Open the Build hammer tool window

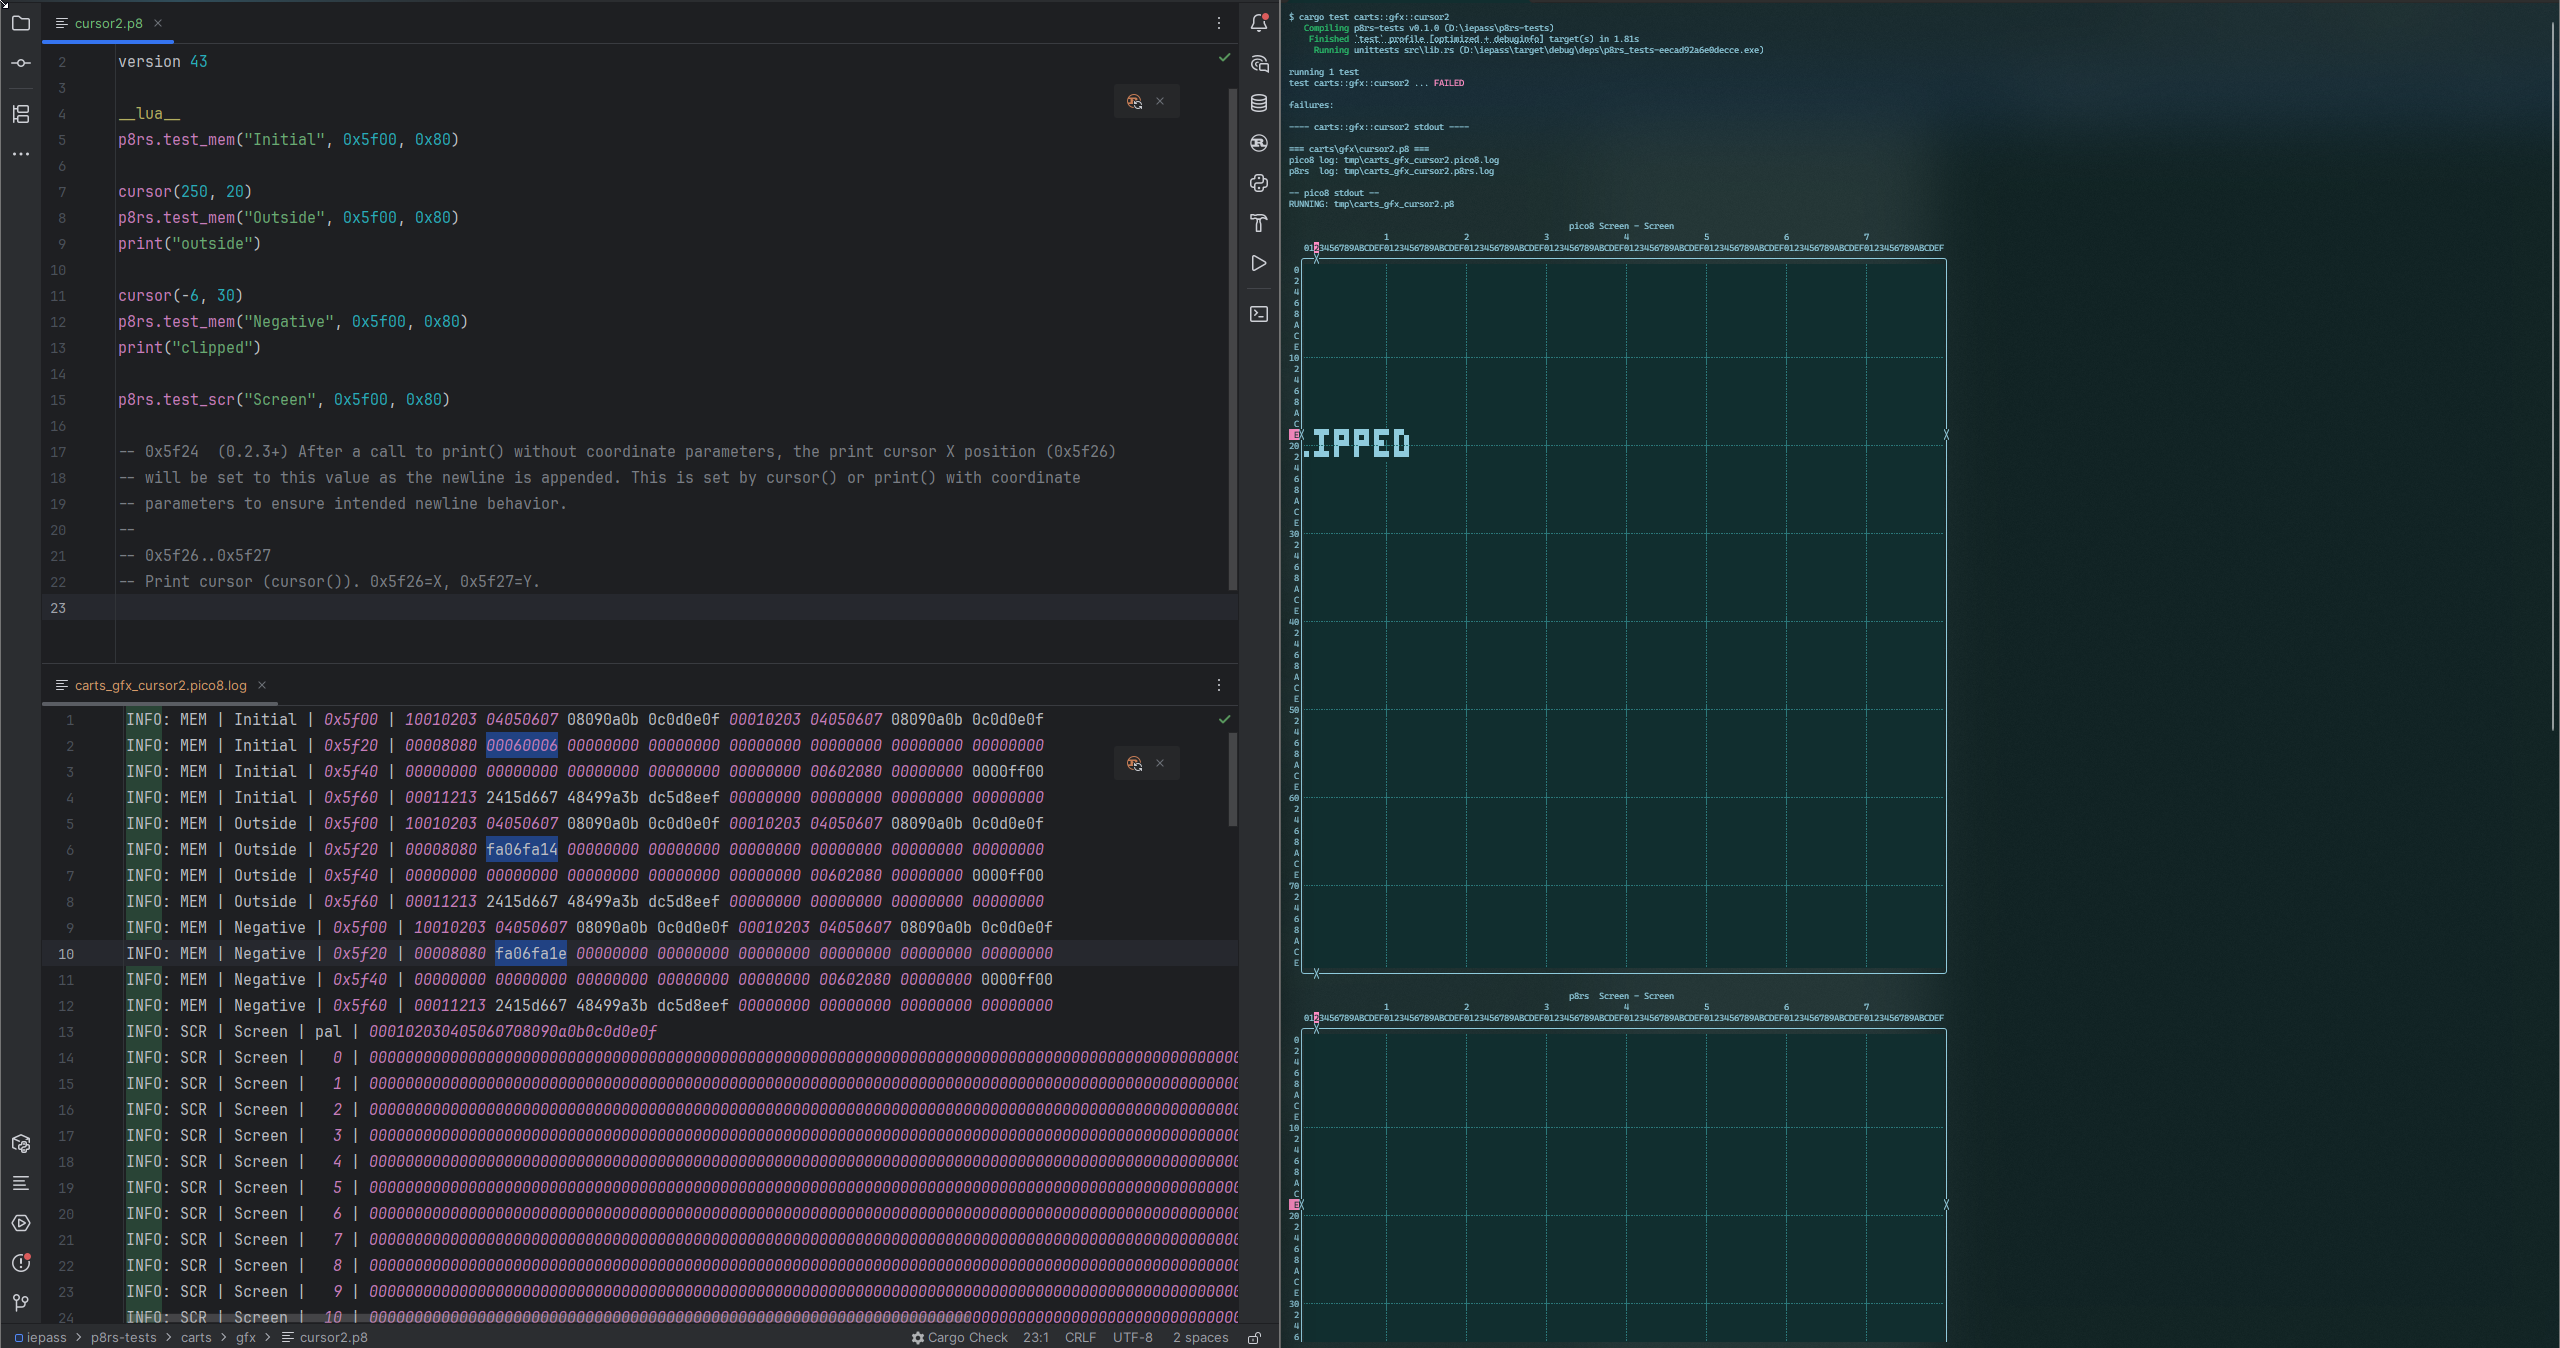pyautogui.click(x=1259, y=223)
